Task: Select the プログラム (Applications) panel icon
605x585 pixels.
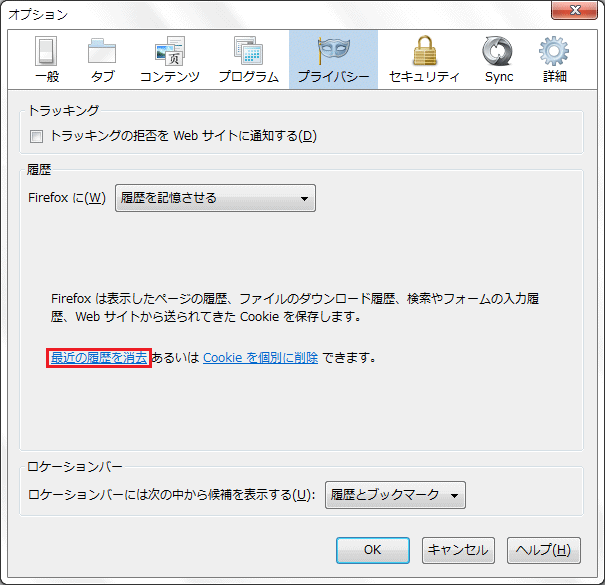Action: pos(248,59)
